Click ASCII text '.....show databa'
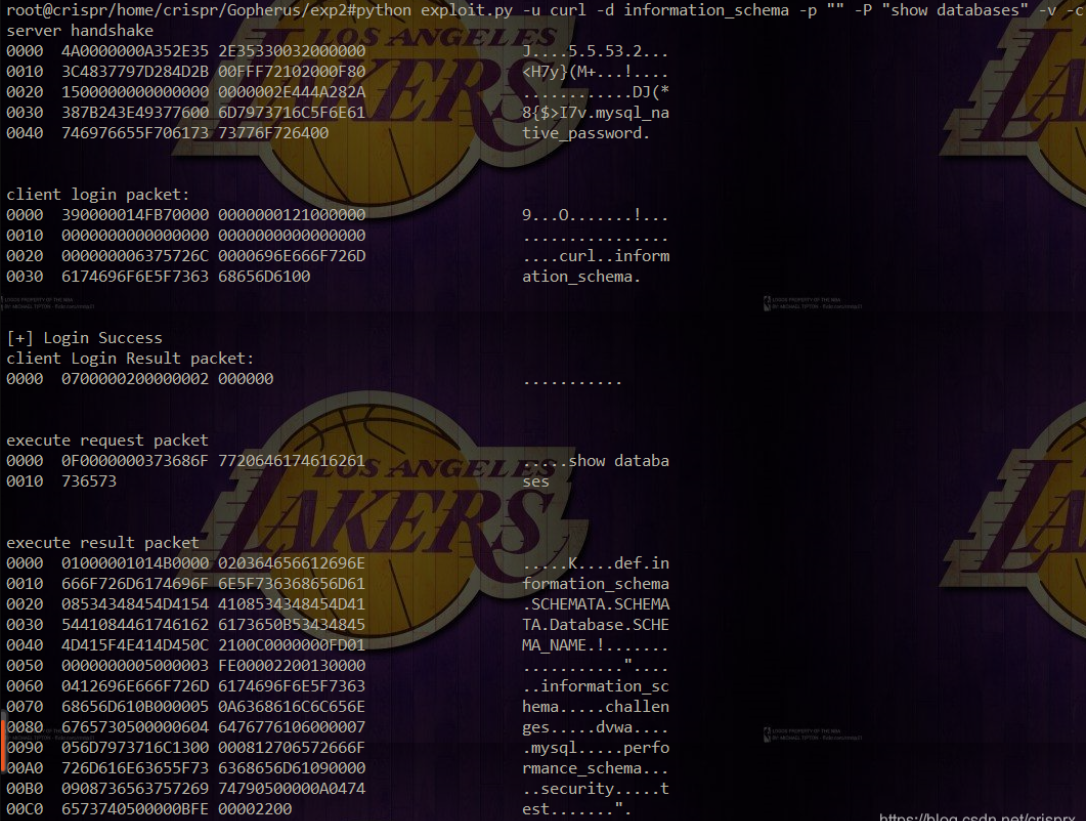This screenshot has height=821, width=1086. [596, 461]
